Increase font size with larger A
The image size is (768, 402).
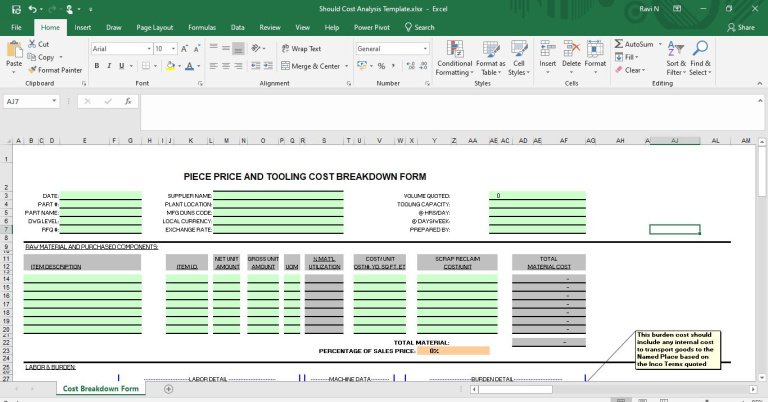click(x=184, y=48)
